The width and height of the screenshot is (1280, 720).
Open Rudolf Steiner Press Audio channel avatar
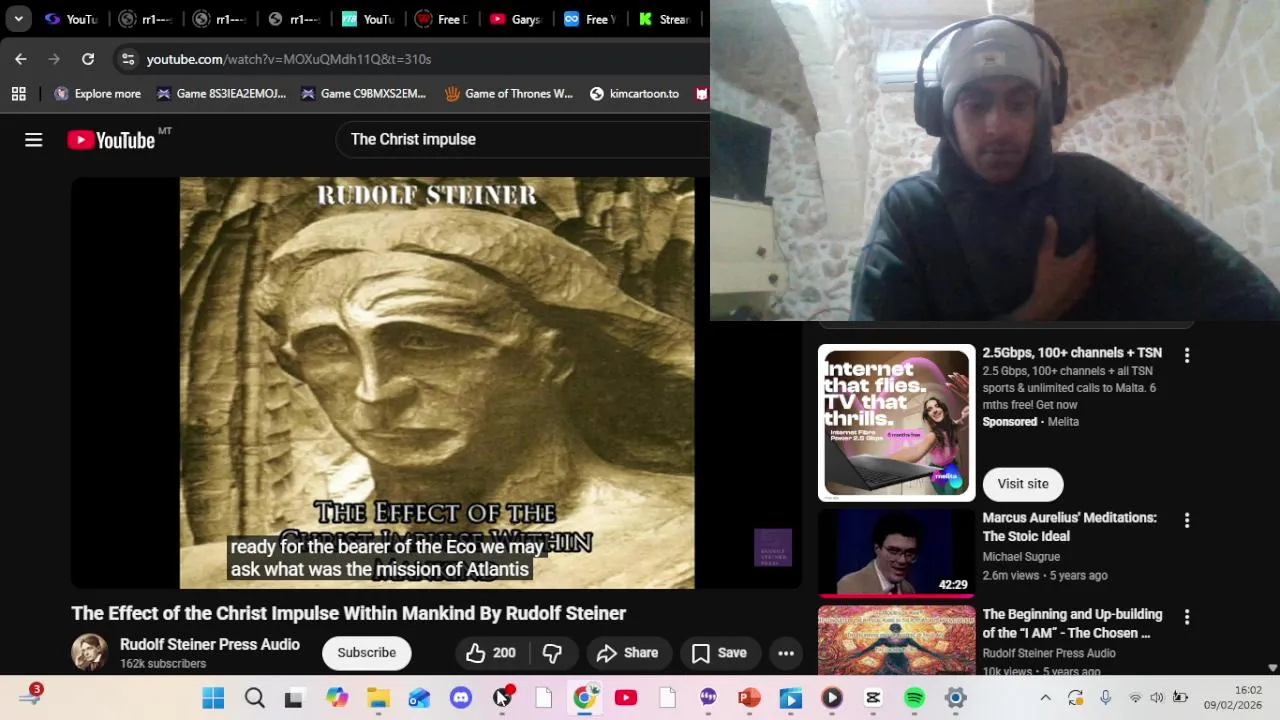(89, 653)
